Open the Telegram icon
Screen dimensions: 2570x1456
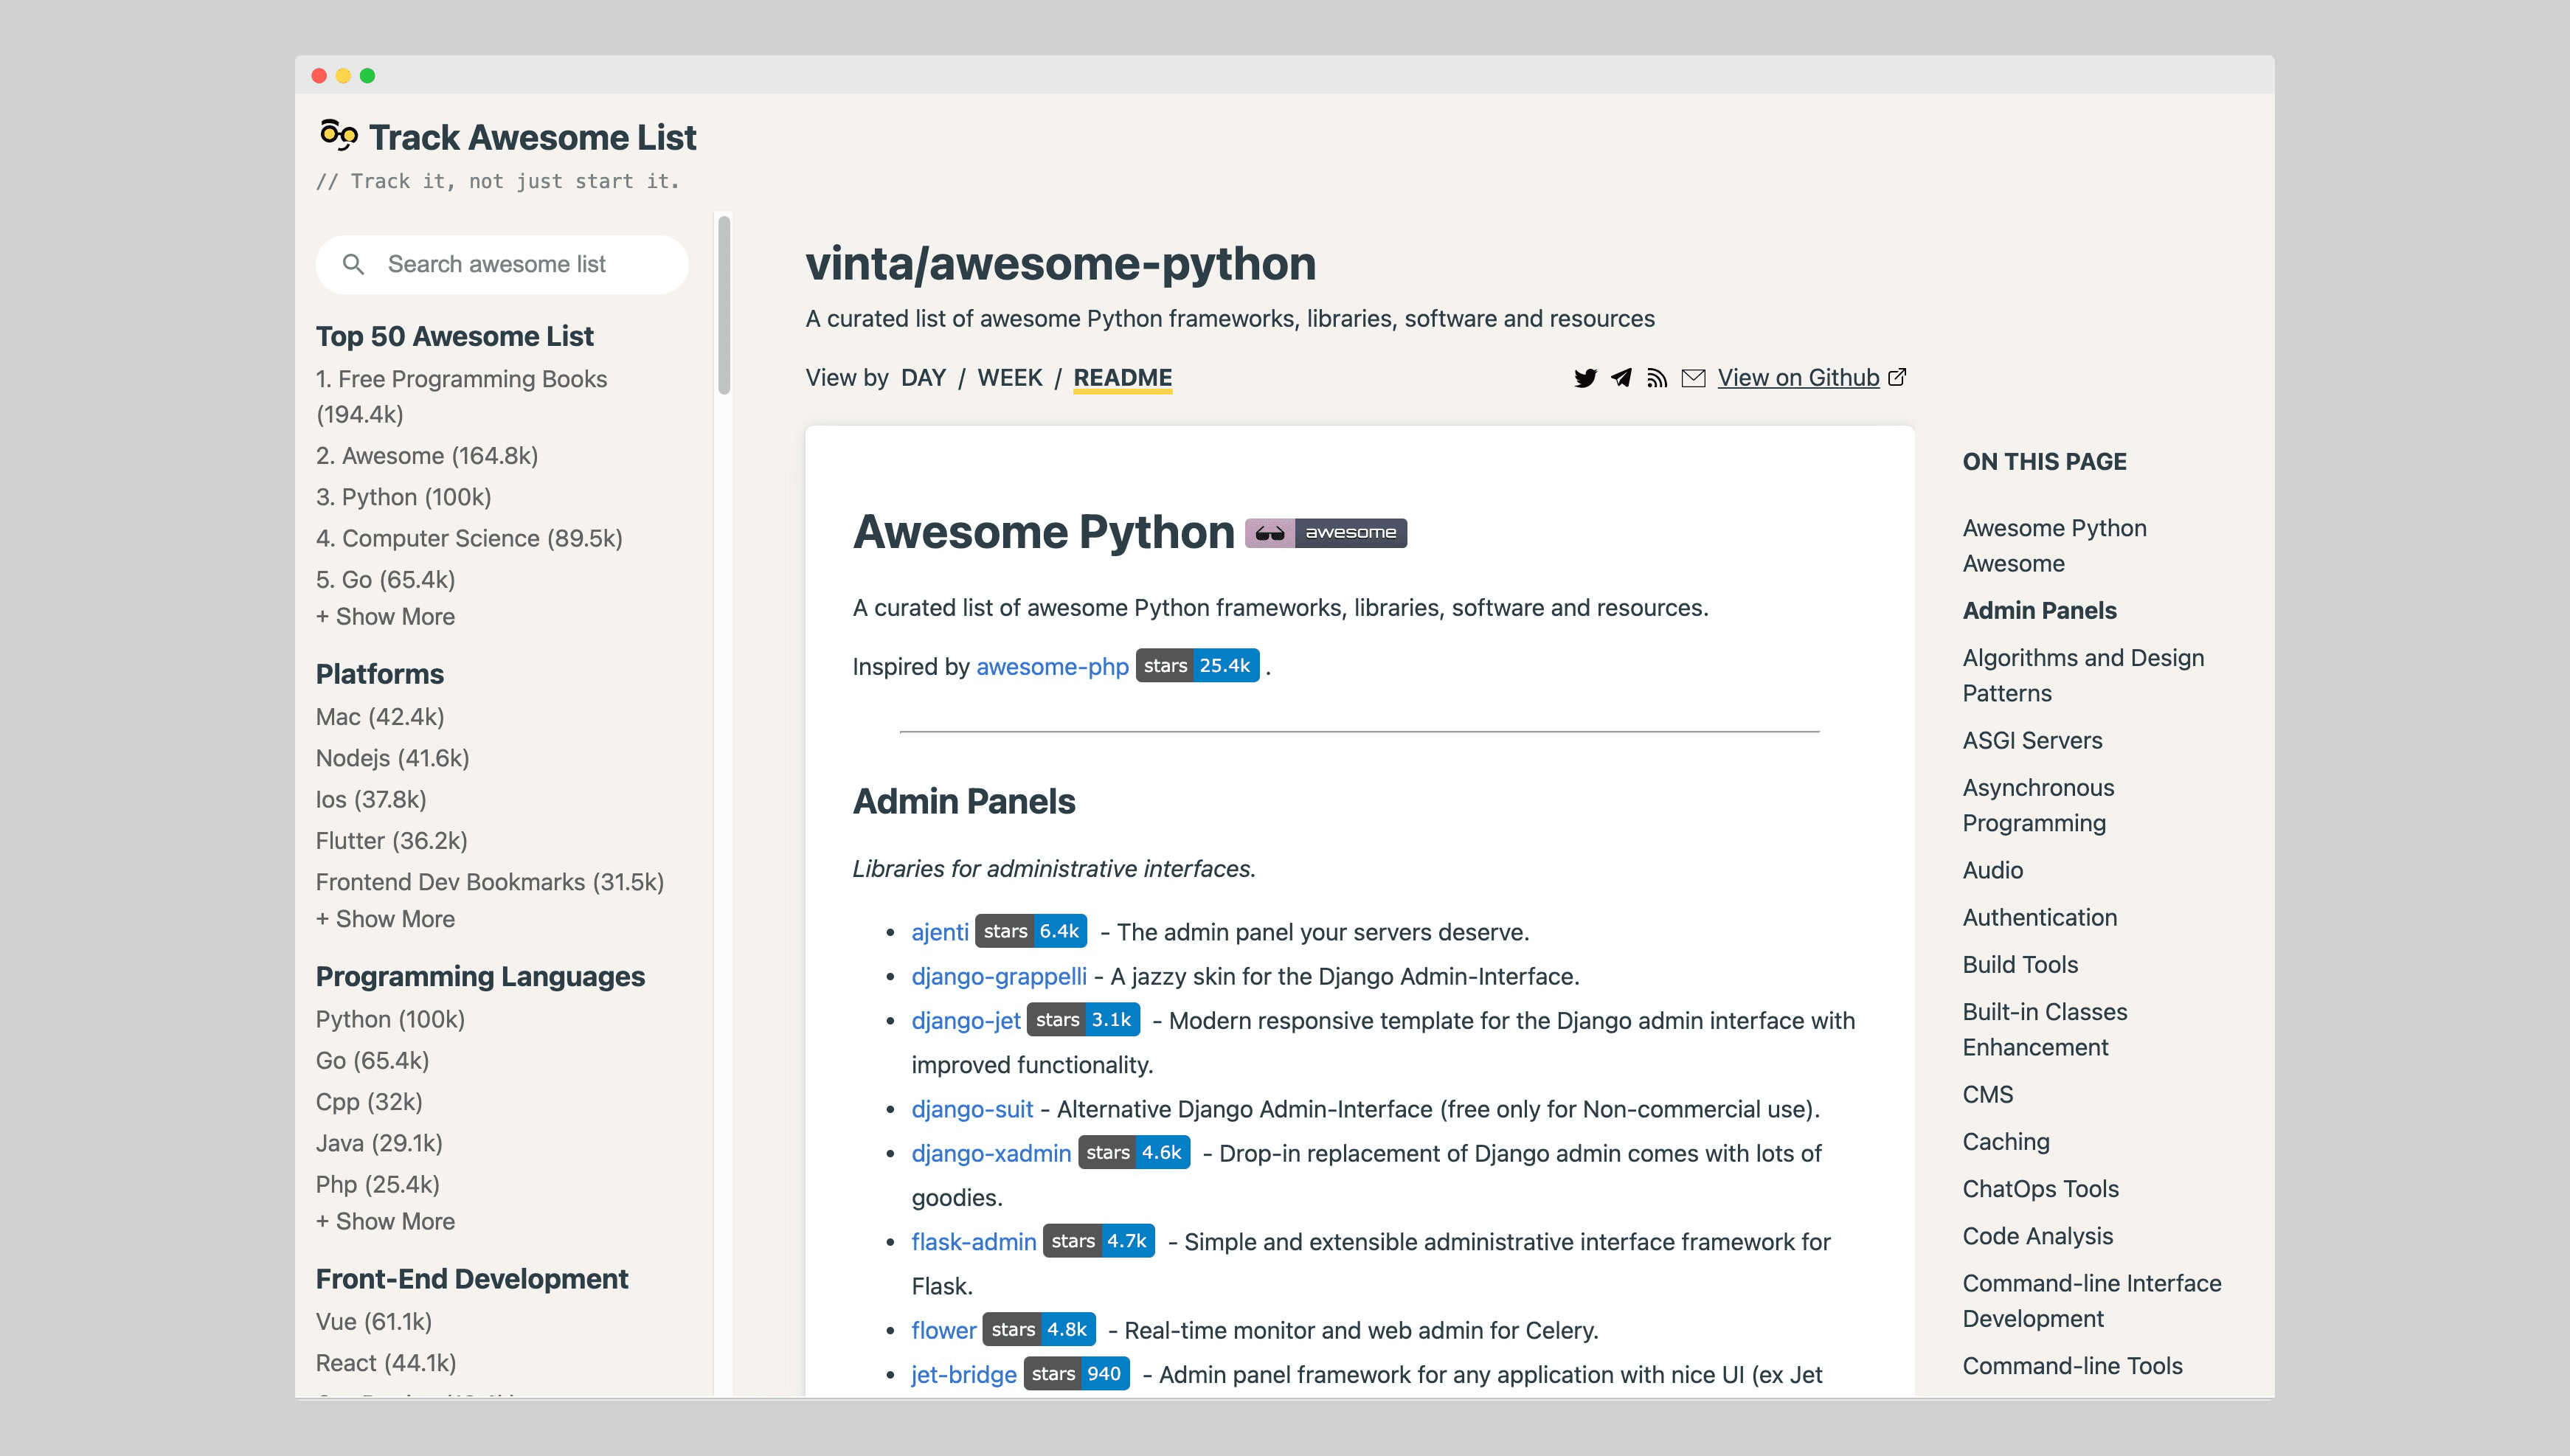[1621, 378]
